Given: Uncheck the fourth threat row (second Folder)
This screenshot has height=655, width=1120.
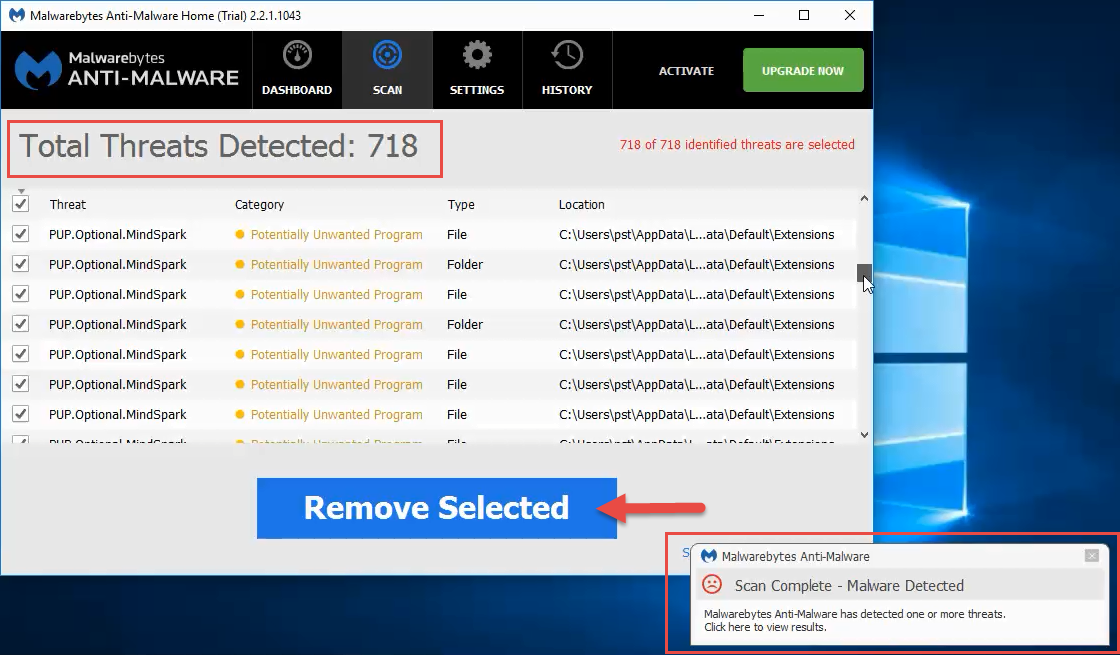Looking at the screenshot, I should point(21,324).
